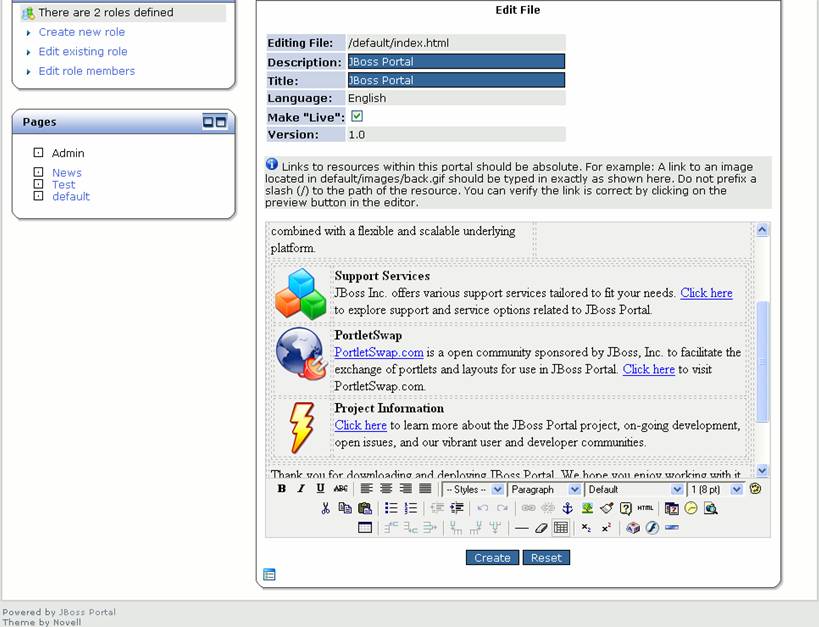
Task: Paste from clipboard icon
Action: click(365, 508)
